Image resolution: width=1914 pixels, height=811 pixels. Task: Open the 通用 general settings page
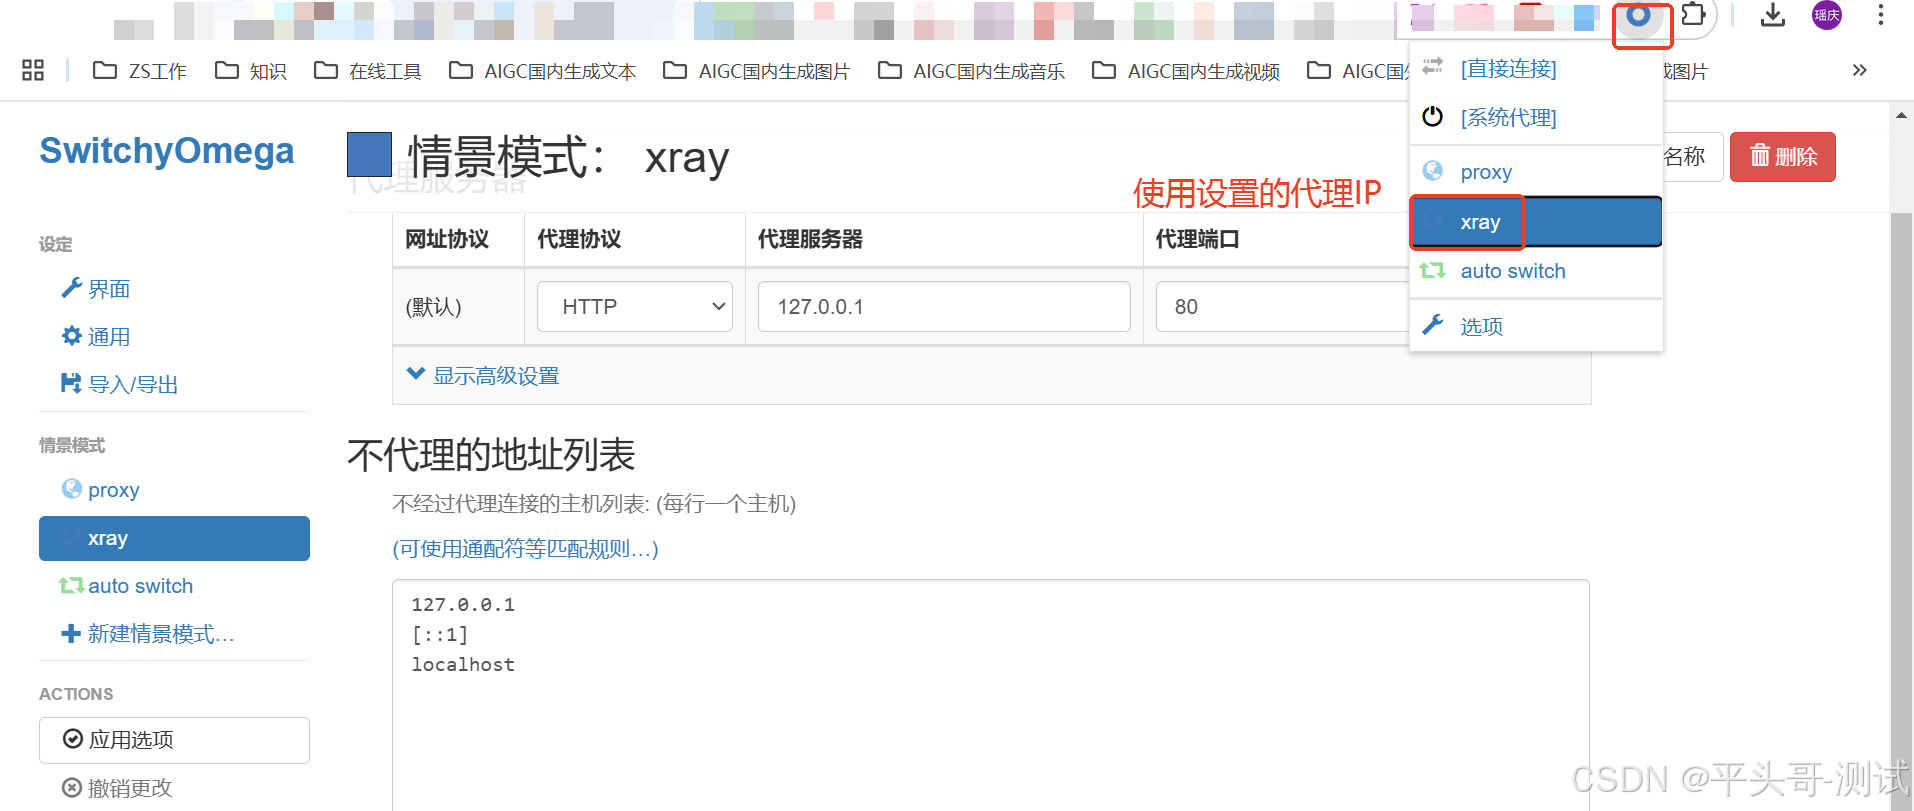click(96, 337)
